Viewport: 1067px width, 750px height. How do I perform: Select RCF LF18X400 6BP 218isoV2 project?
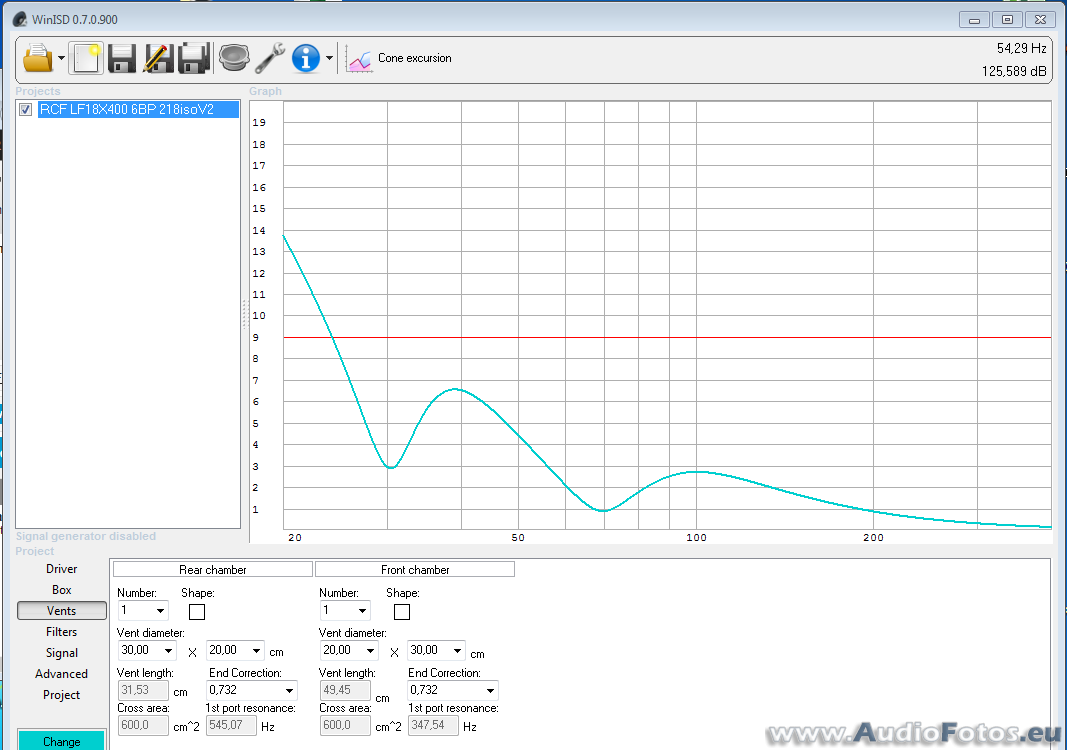(x=138, y=110)
